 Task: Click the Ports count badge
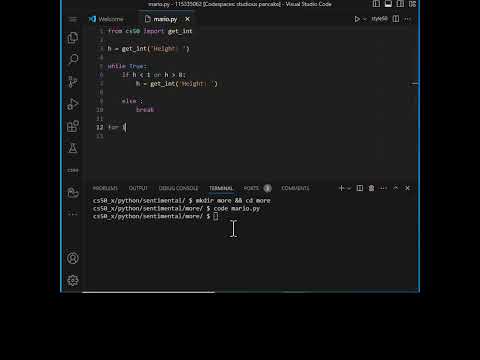pyautogui.click(x=267, y=188)
